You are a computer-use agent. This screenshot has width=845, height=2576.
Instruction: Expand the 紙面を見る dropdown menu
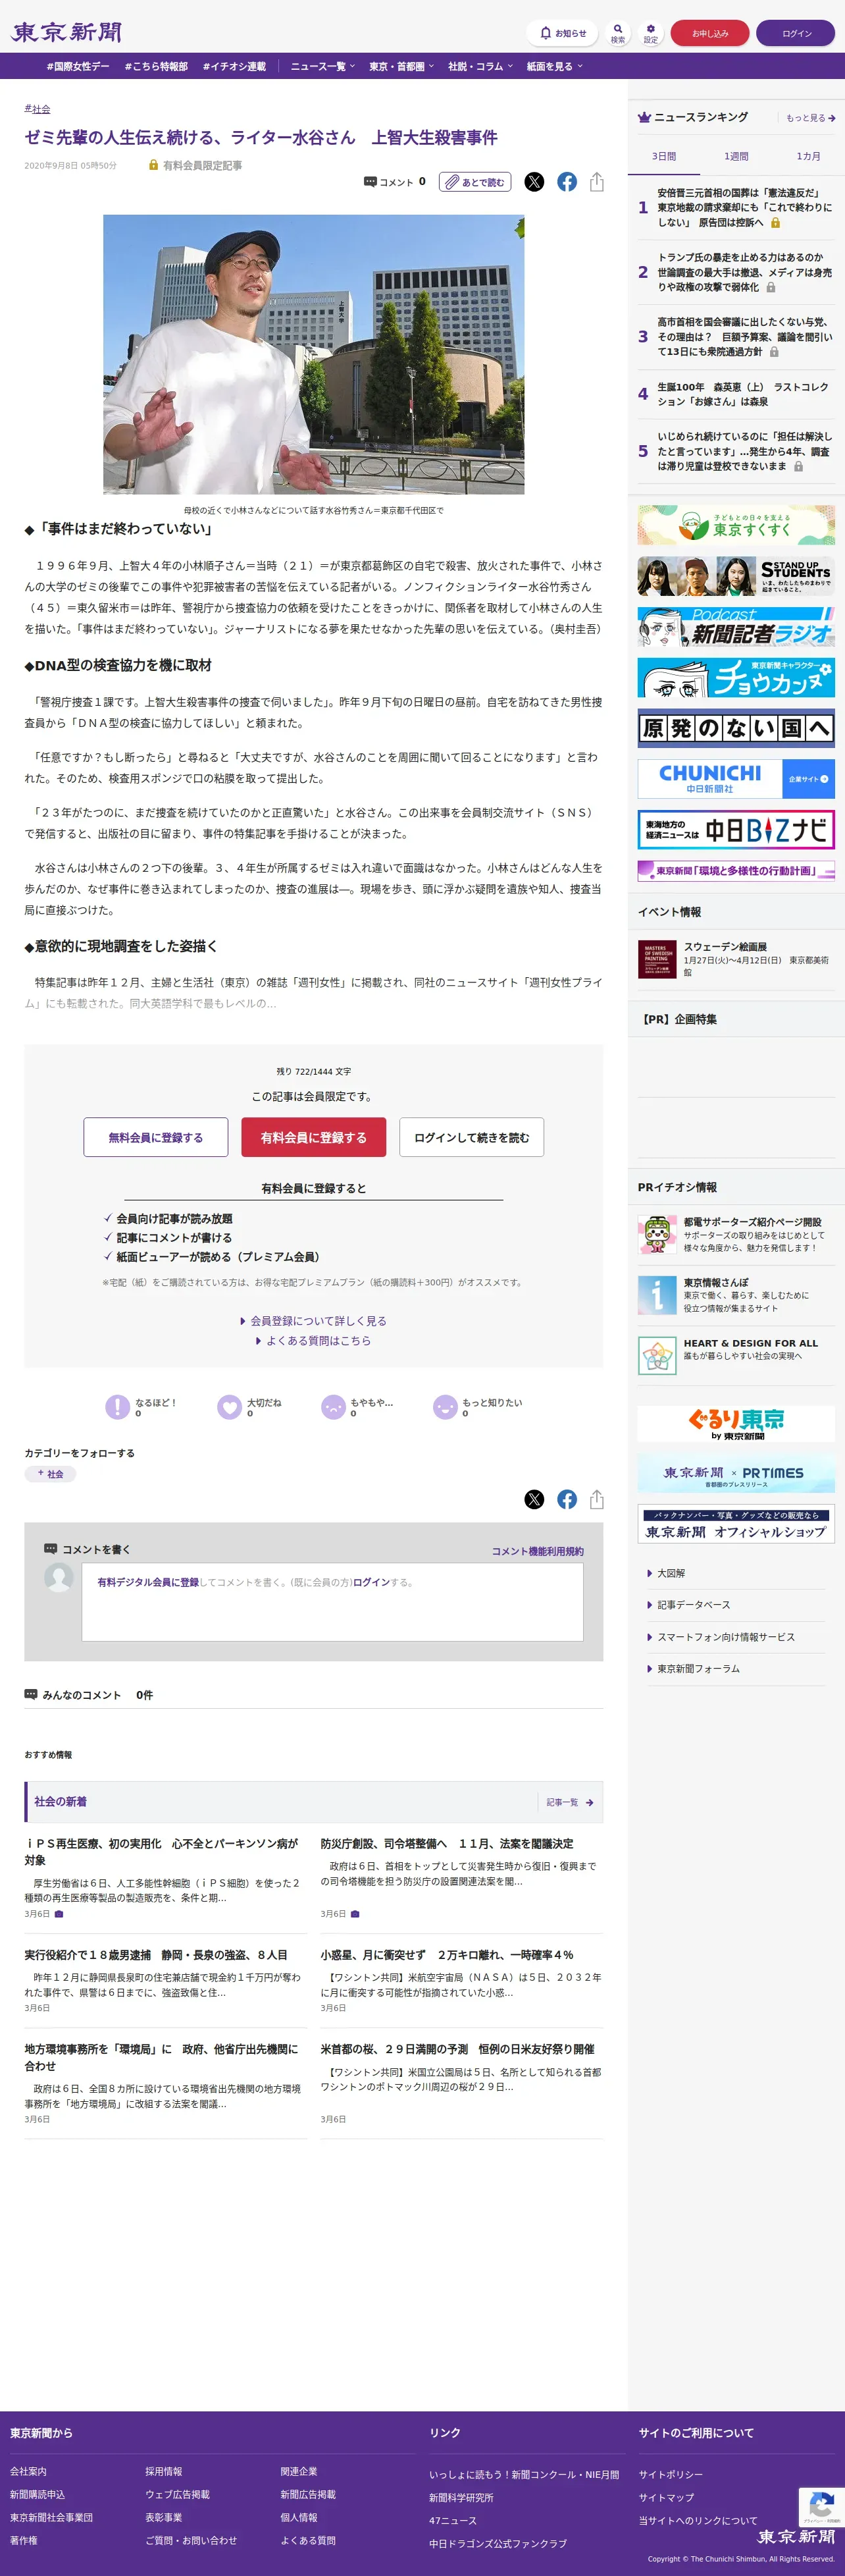click(x=555, y=66)
